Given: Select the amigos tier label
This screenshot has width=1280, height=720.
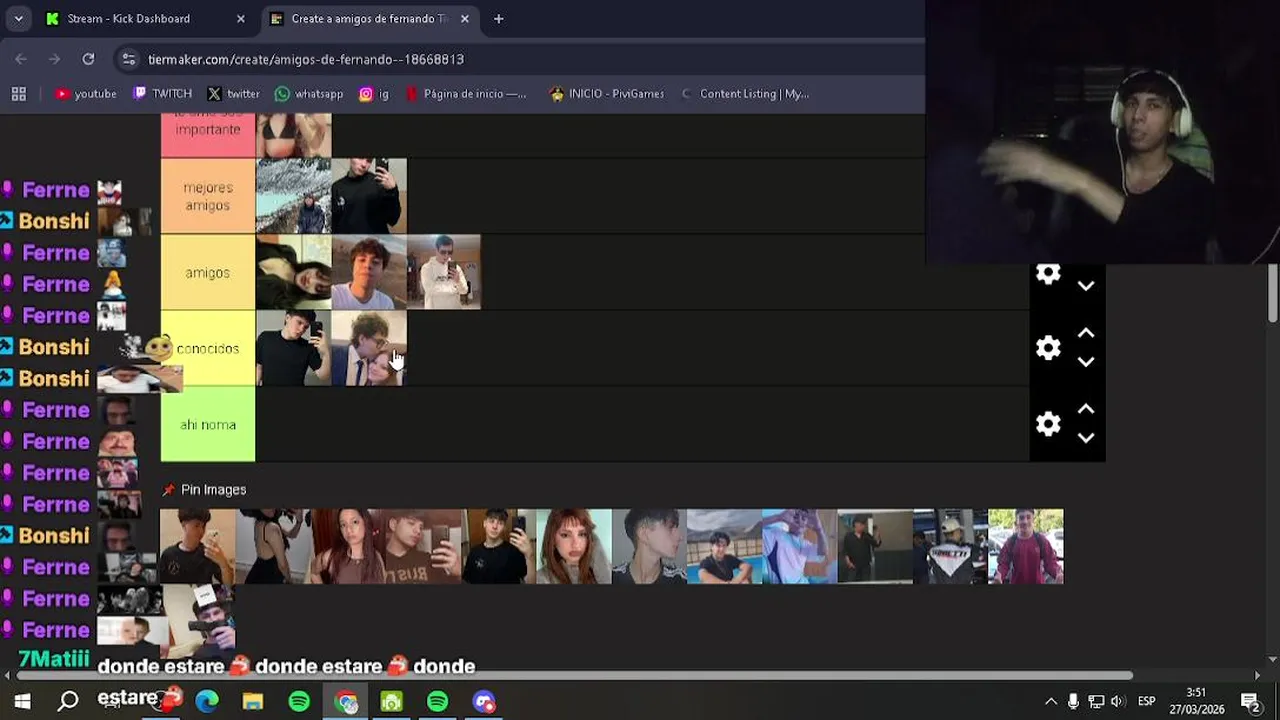Looking at the screenshot, I should click(208, 272).
